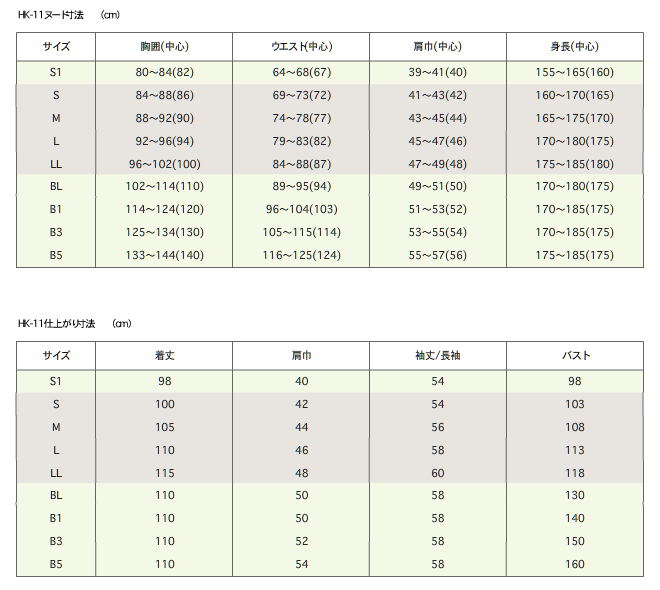Viewport: 660px width, 590px height.
Task: Click the bust value '140' in B1 row
Action: click(575, 518)
